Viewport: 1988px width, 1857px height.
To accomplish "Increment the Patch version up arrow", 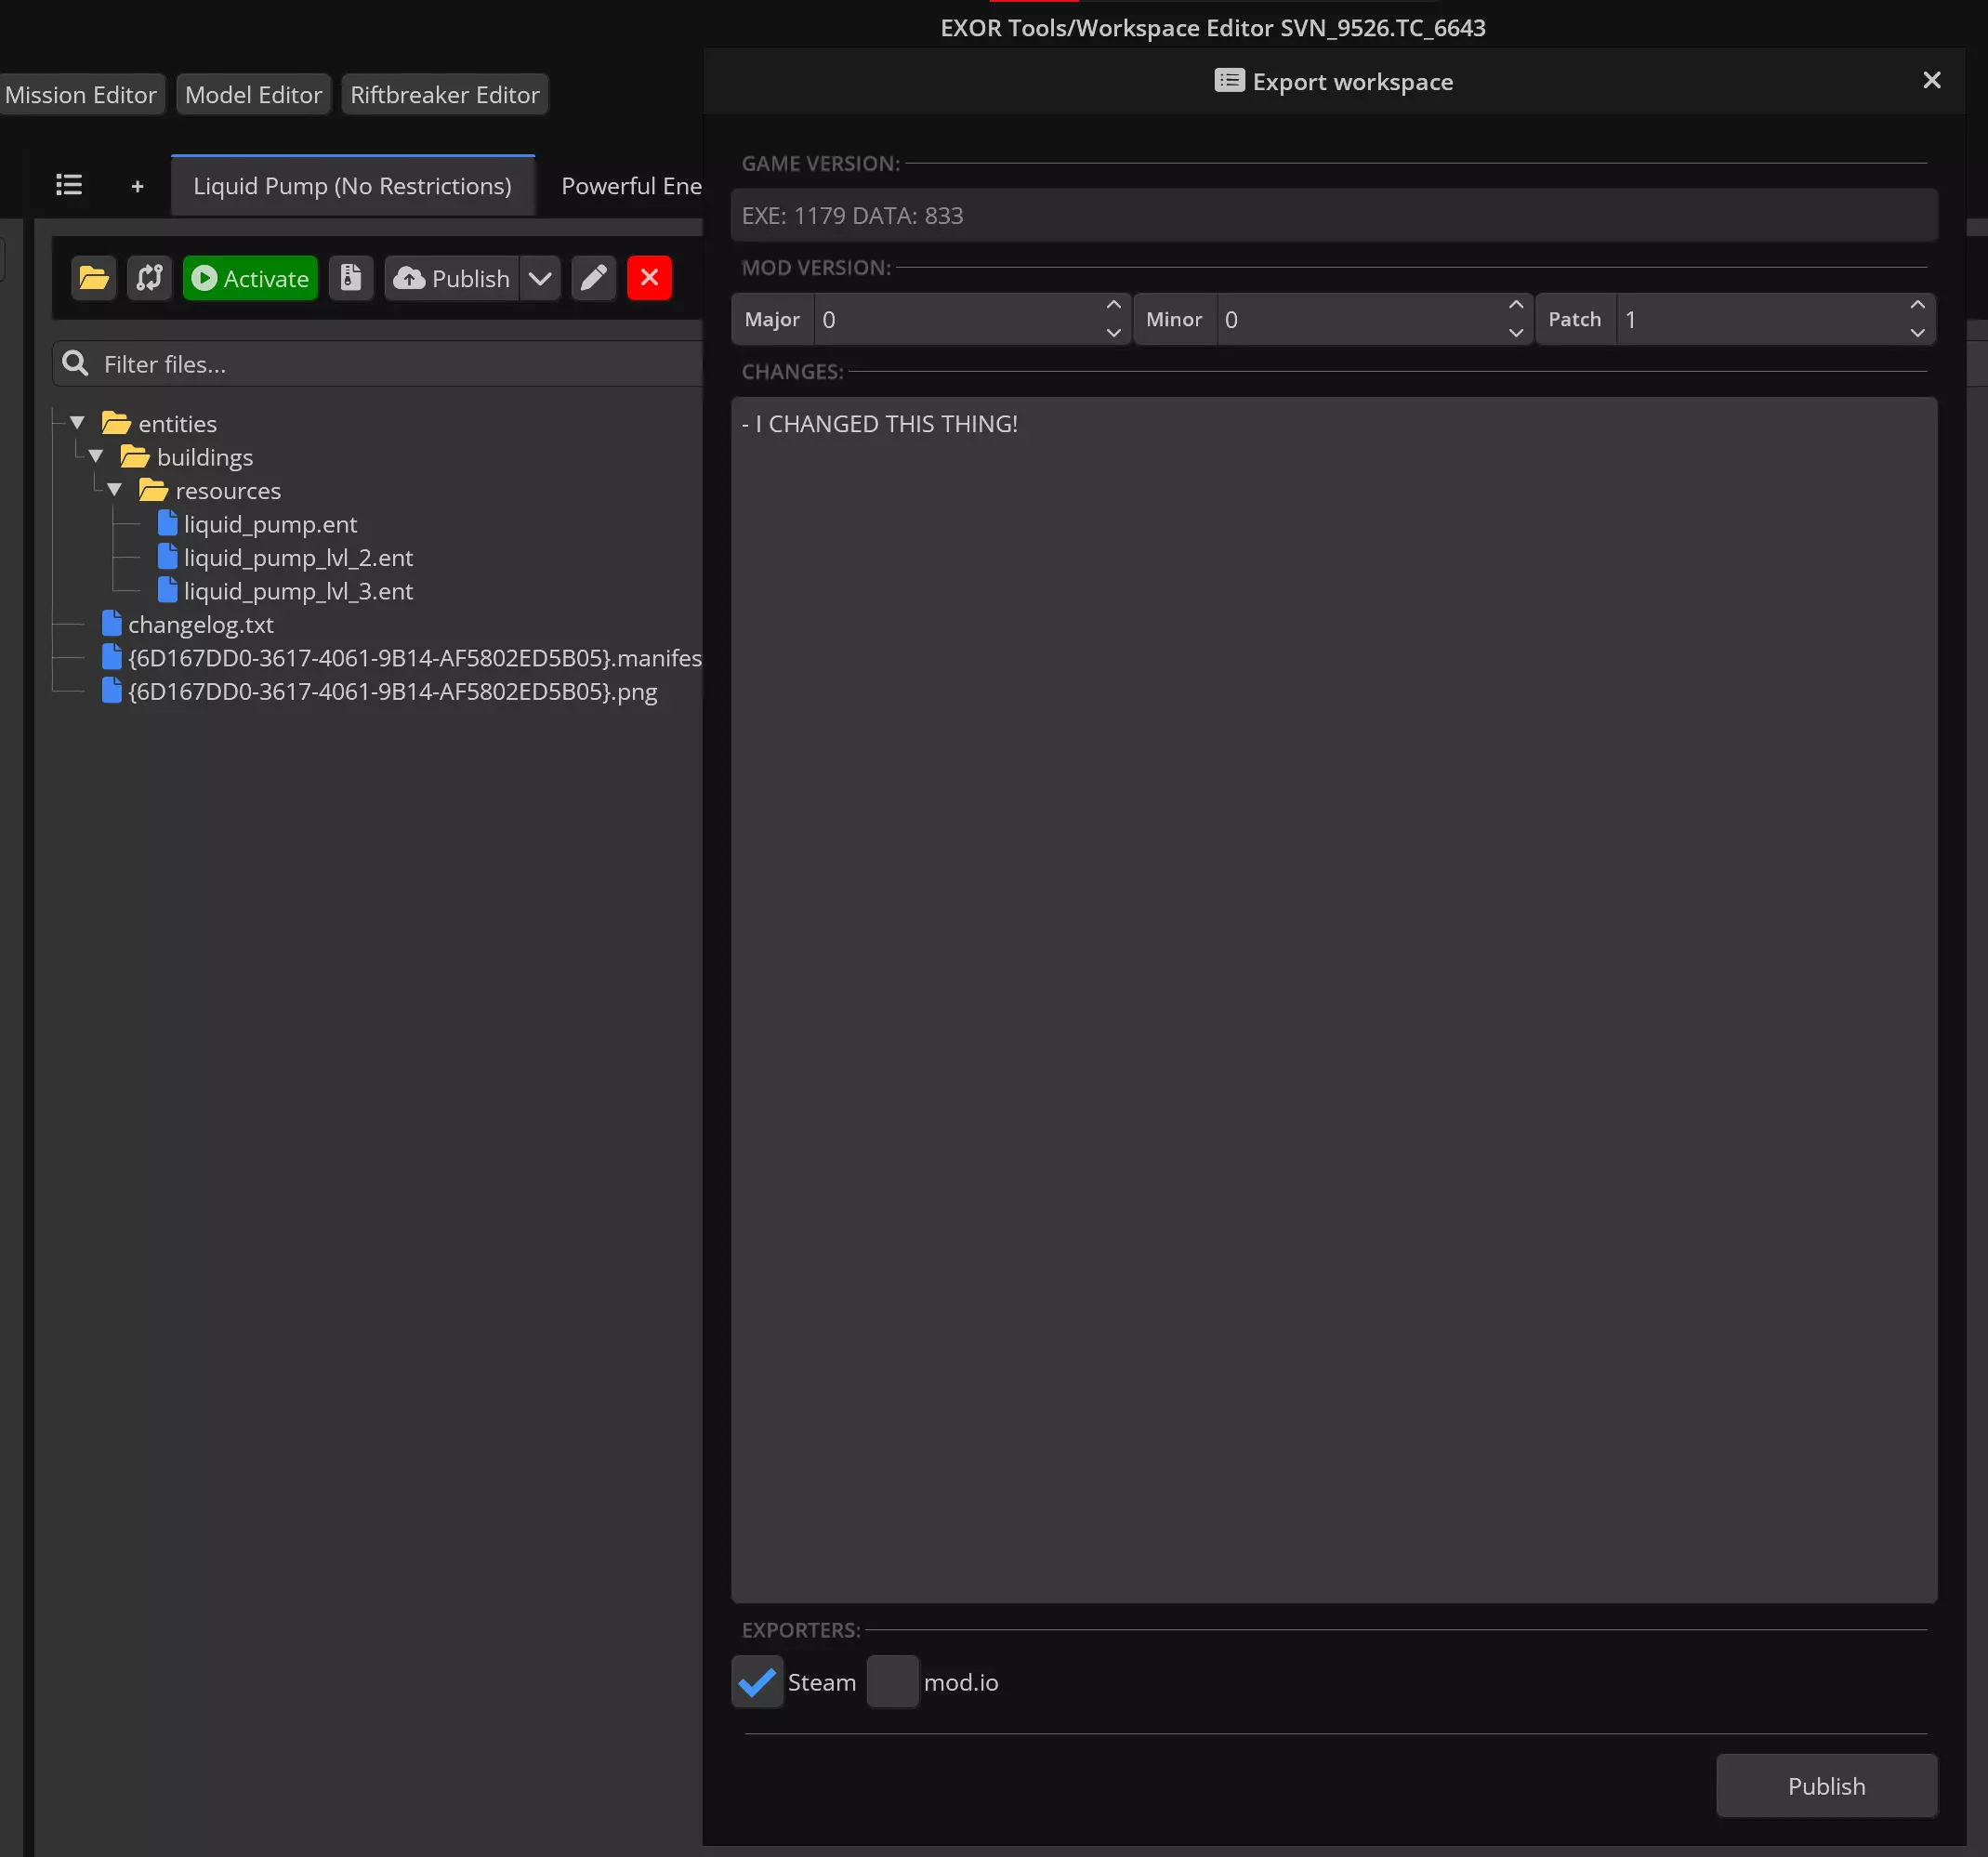I will coord(1917,305).
